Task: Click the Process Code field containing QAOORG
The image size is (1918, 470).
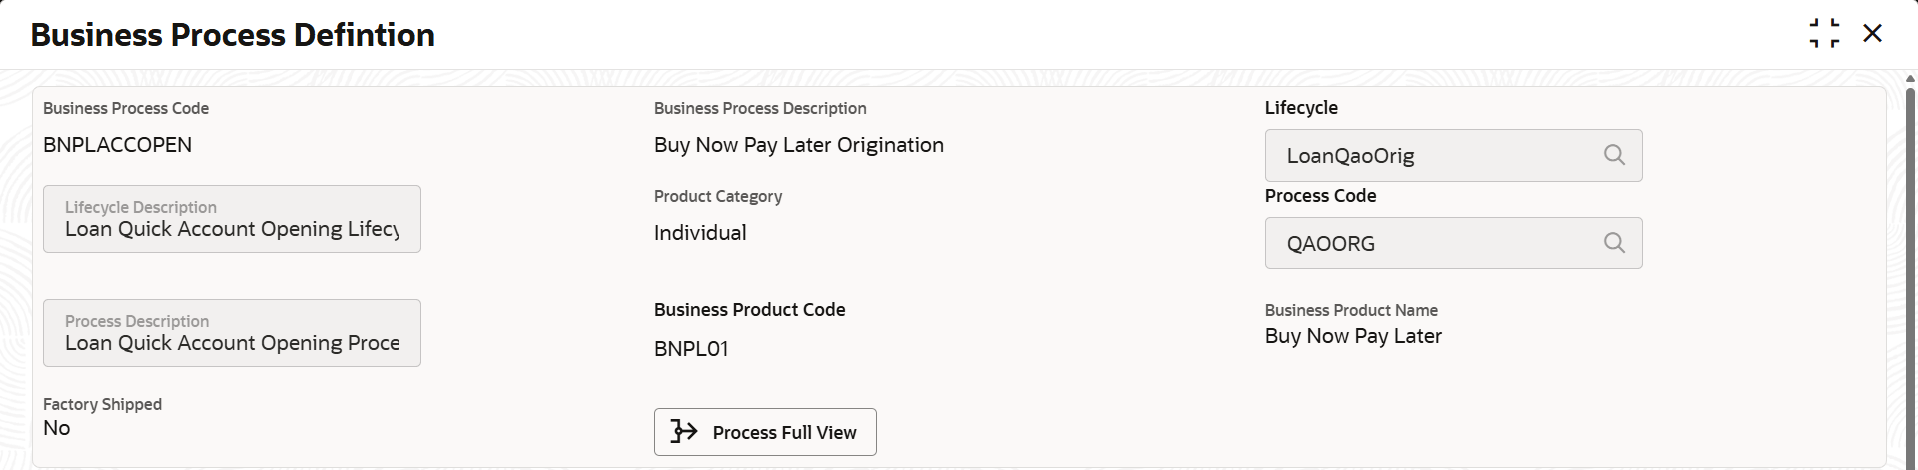Action: [x=1430, y=244]
